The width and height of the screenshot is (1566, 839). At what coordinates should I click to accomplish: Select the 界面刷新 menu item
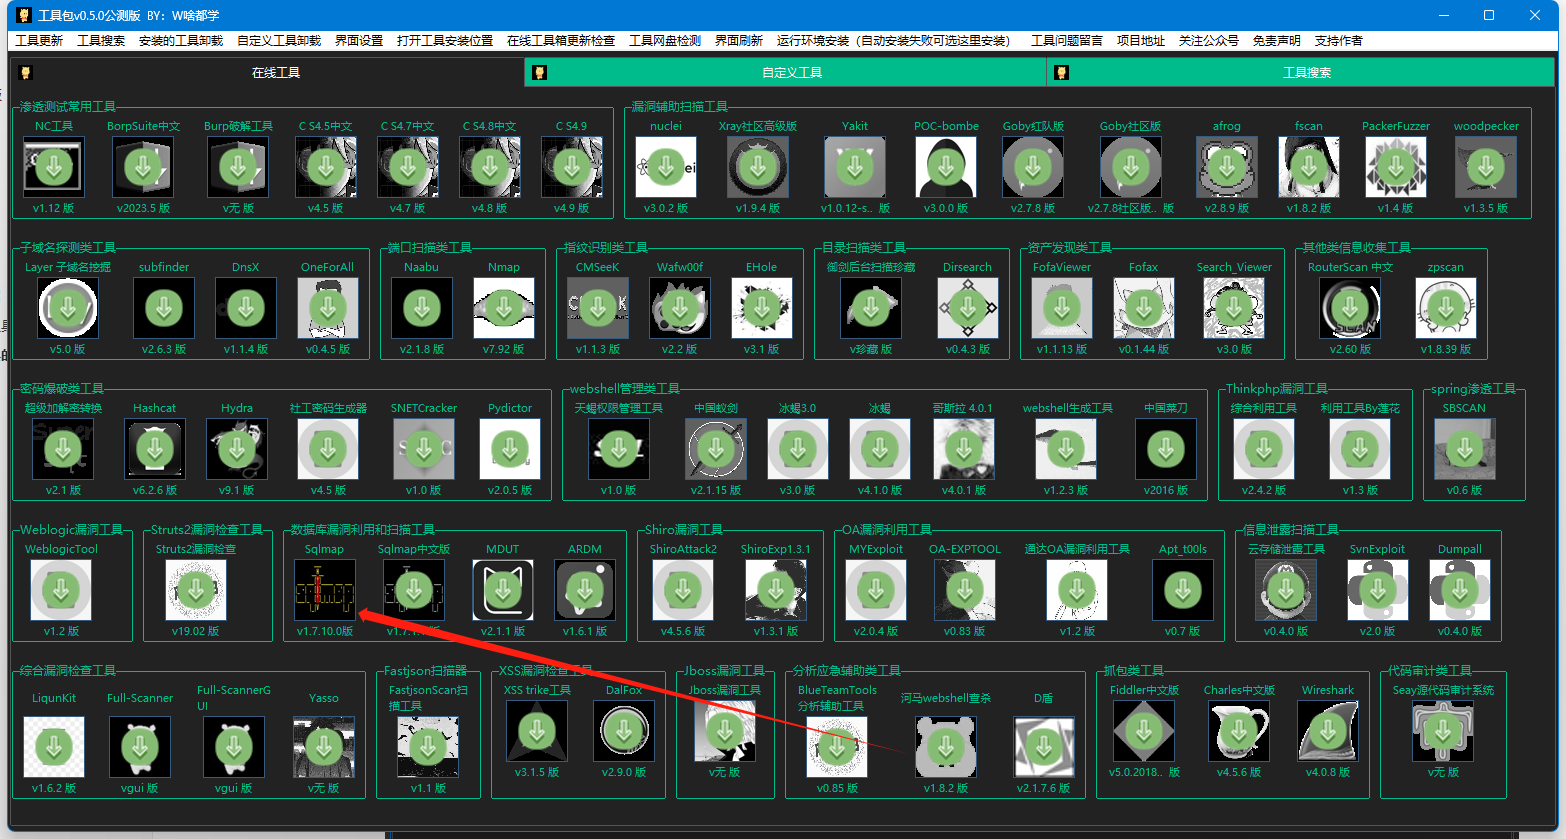point(739,41)
